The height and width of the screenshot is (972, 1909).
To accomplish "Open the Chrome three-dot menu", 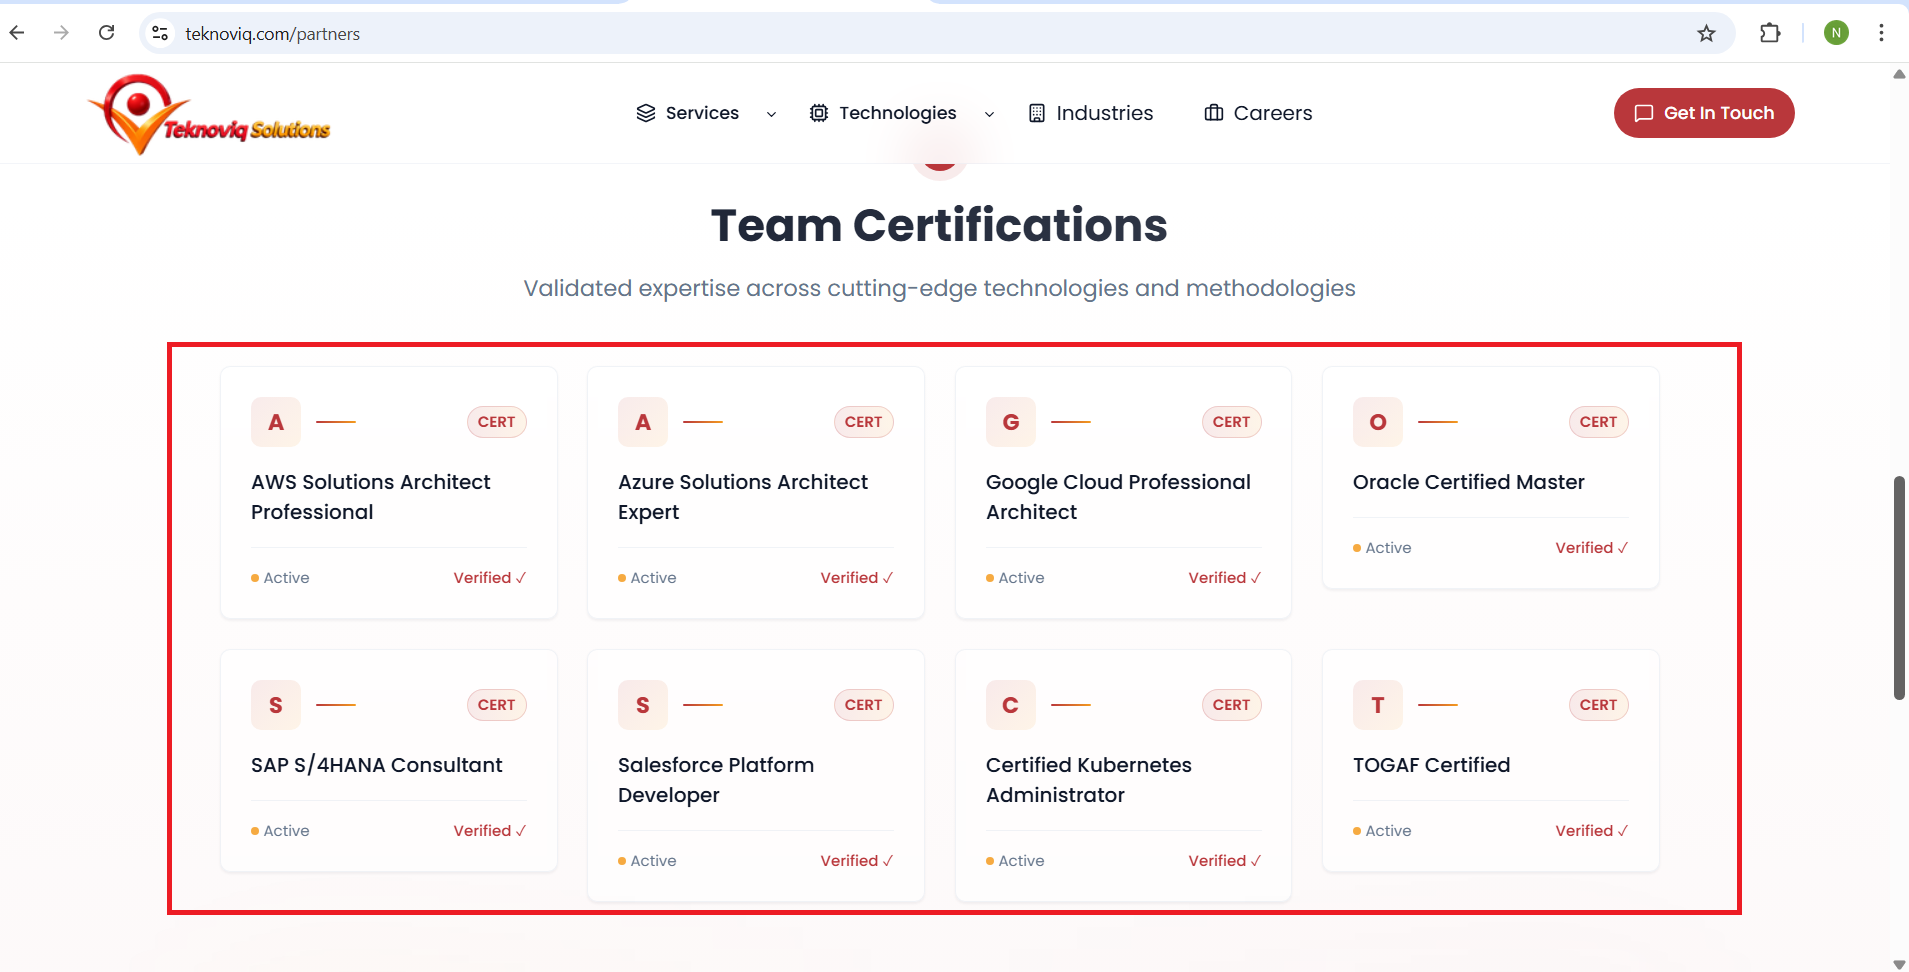I will [x=1881, y=33].
